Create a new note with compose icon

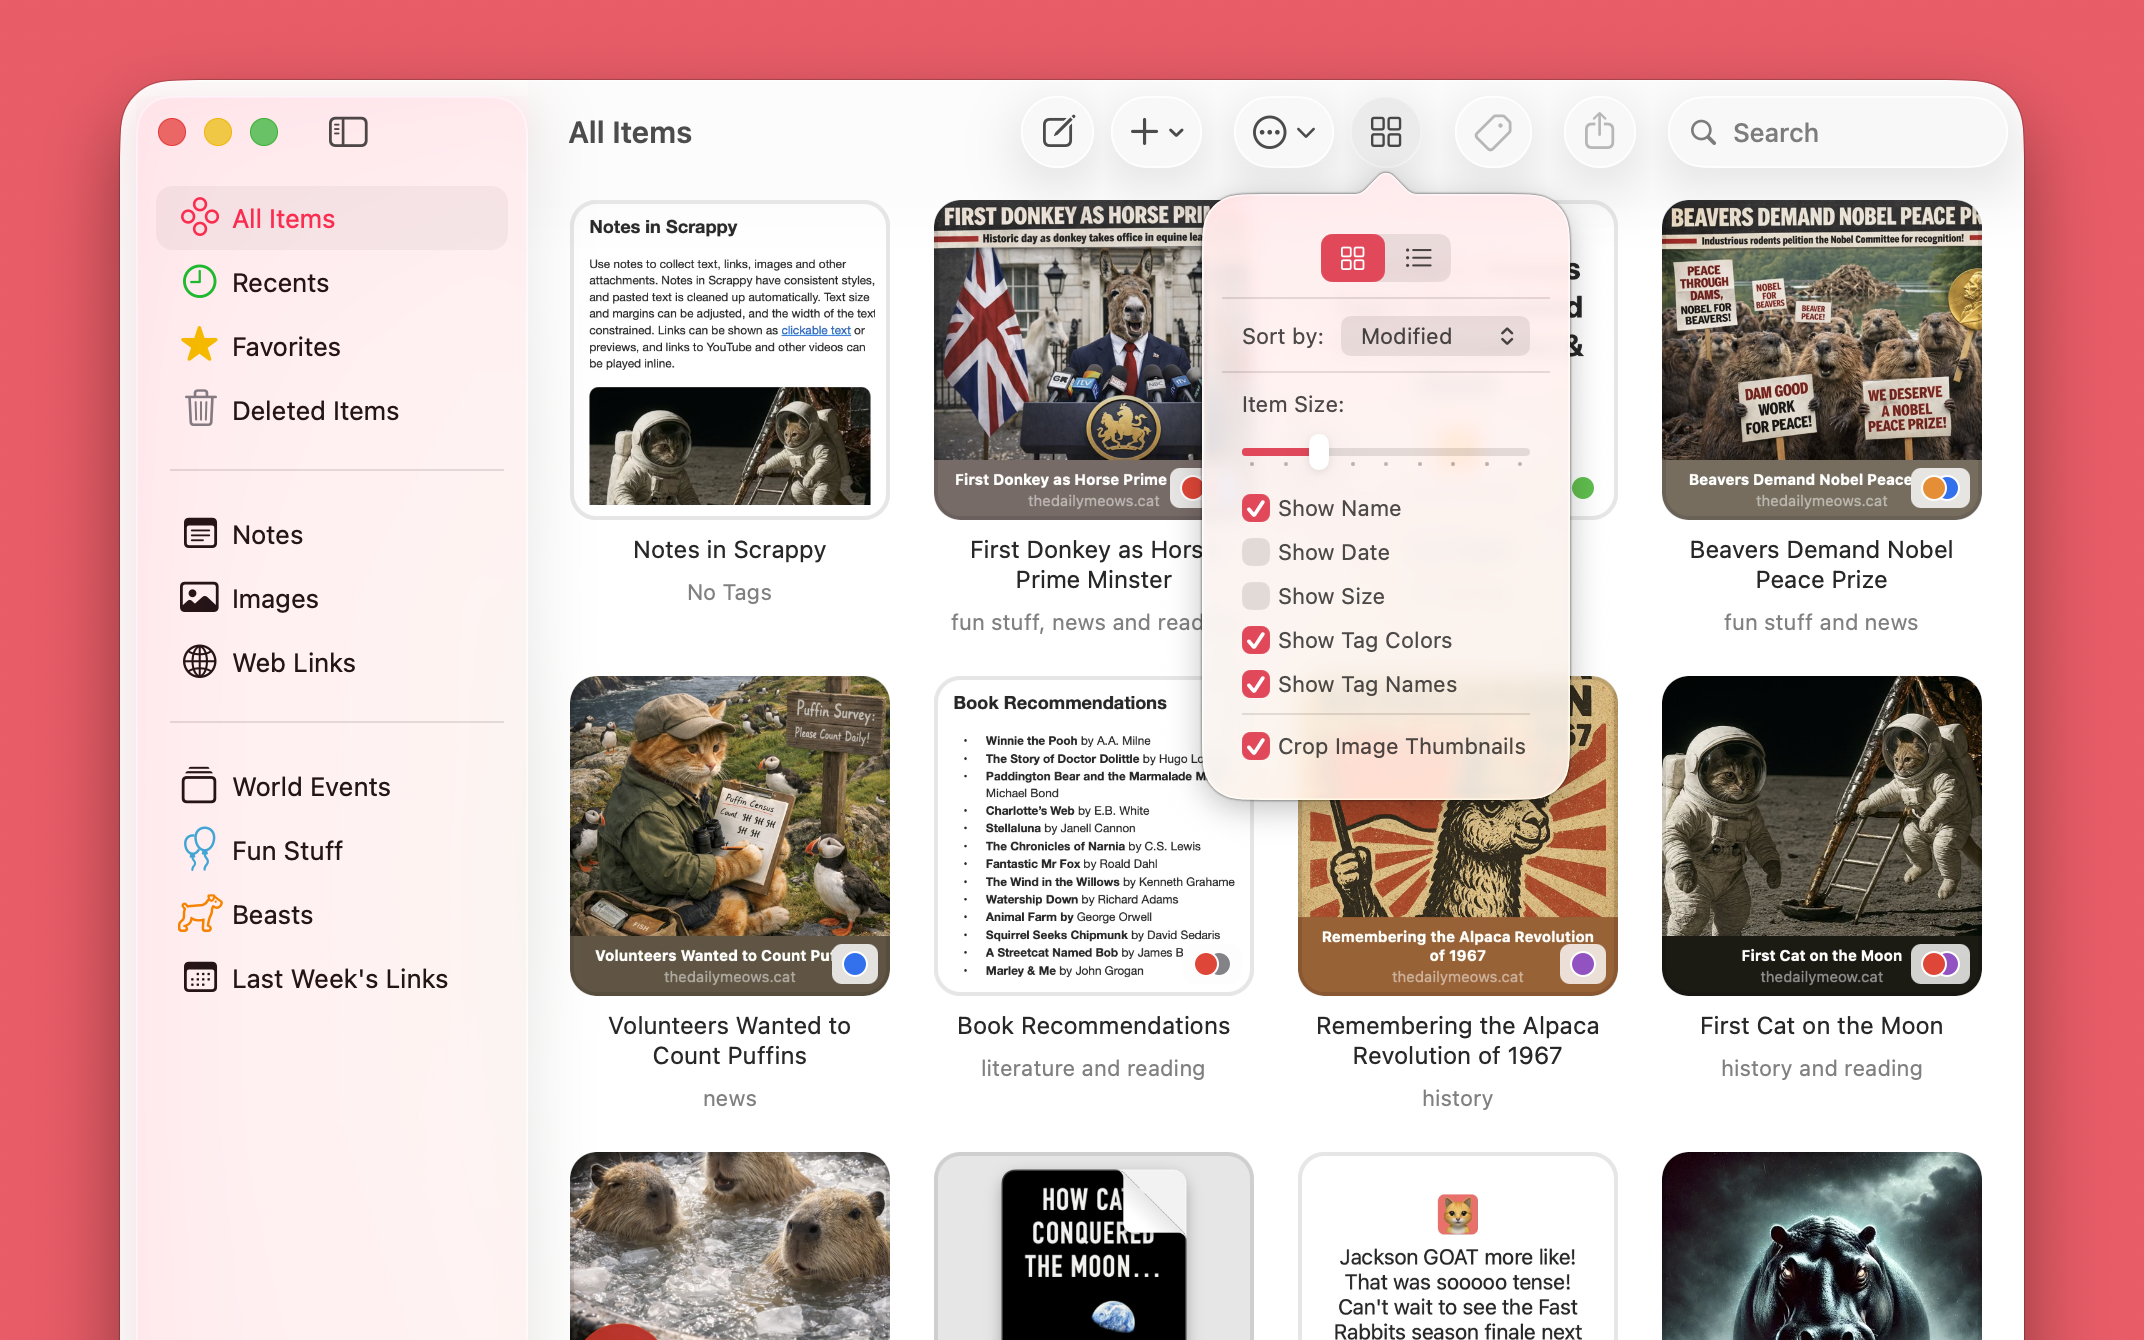click(x=1058, y=132)
